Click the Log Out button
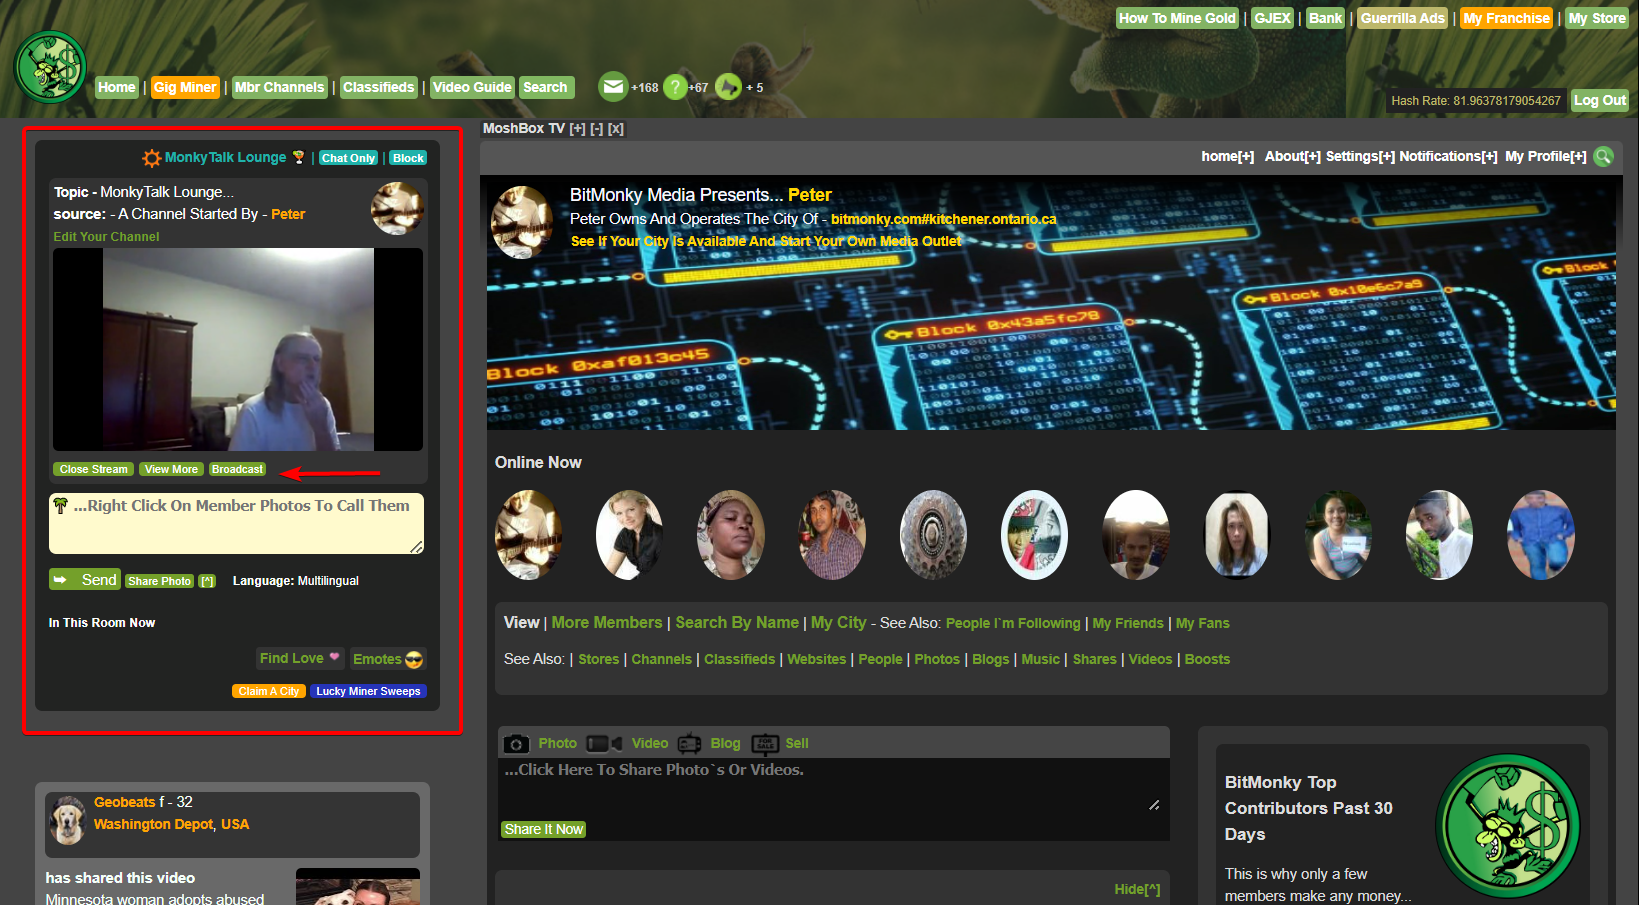 [x=1600, y=100]
